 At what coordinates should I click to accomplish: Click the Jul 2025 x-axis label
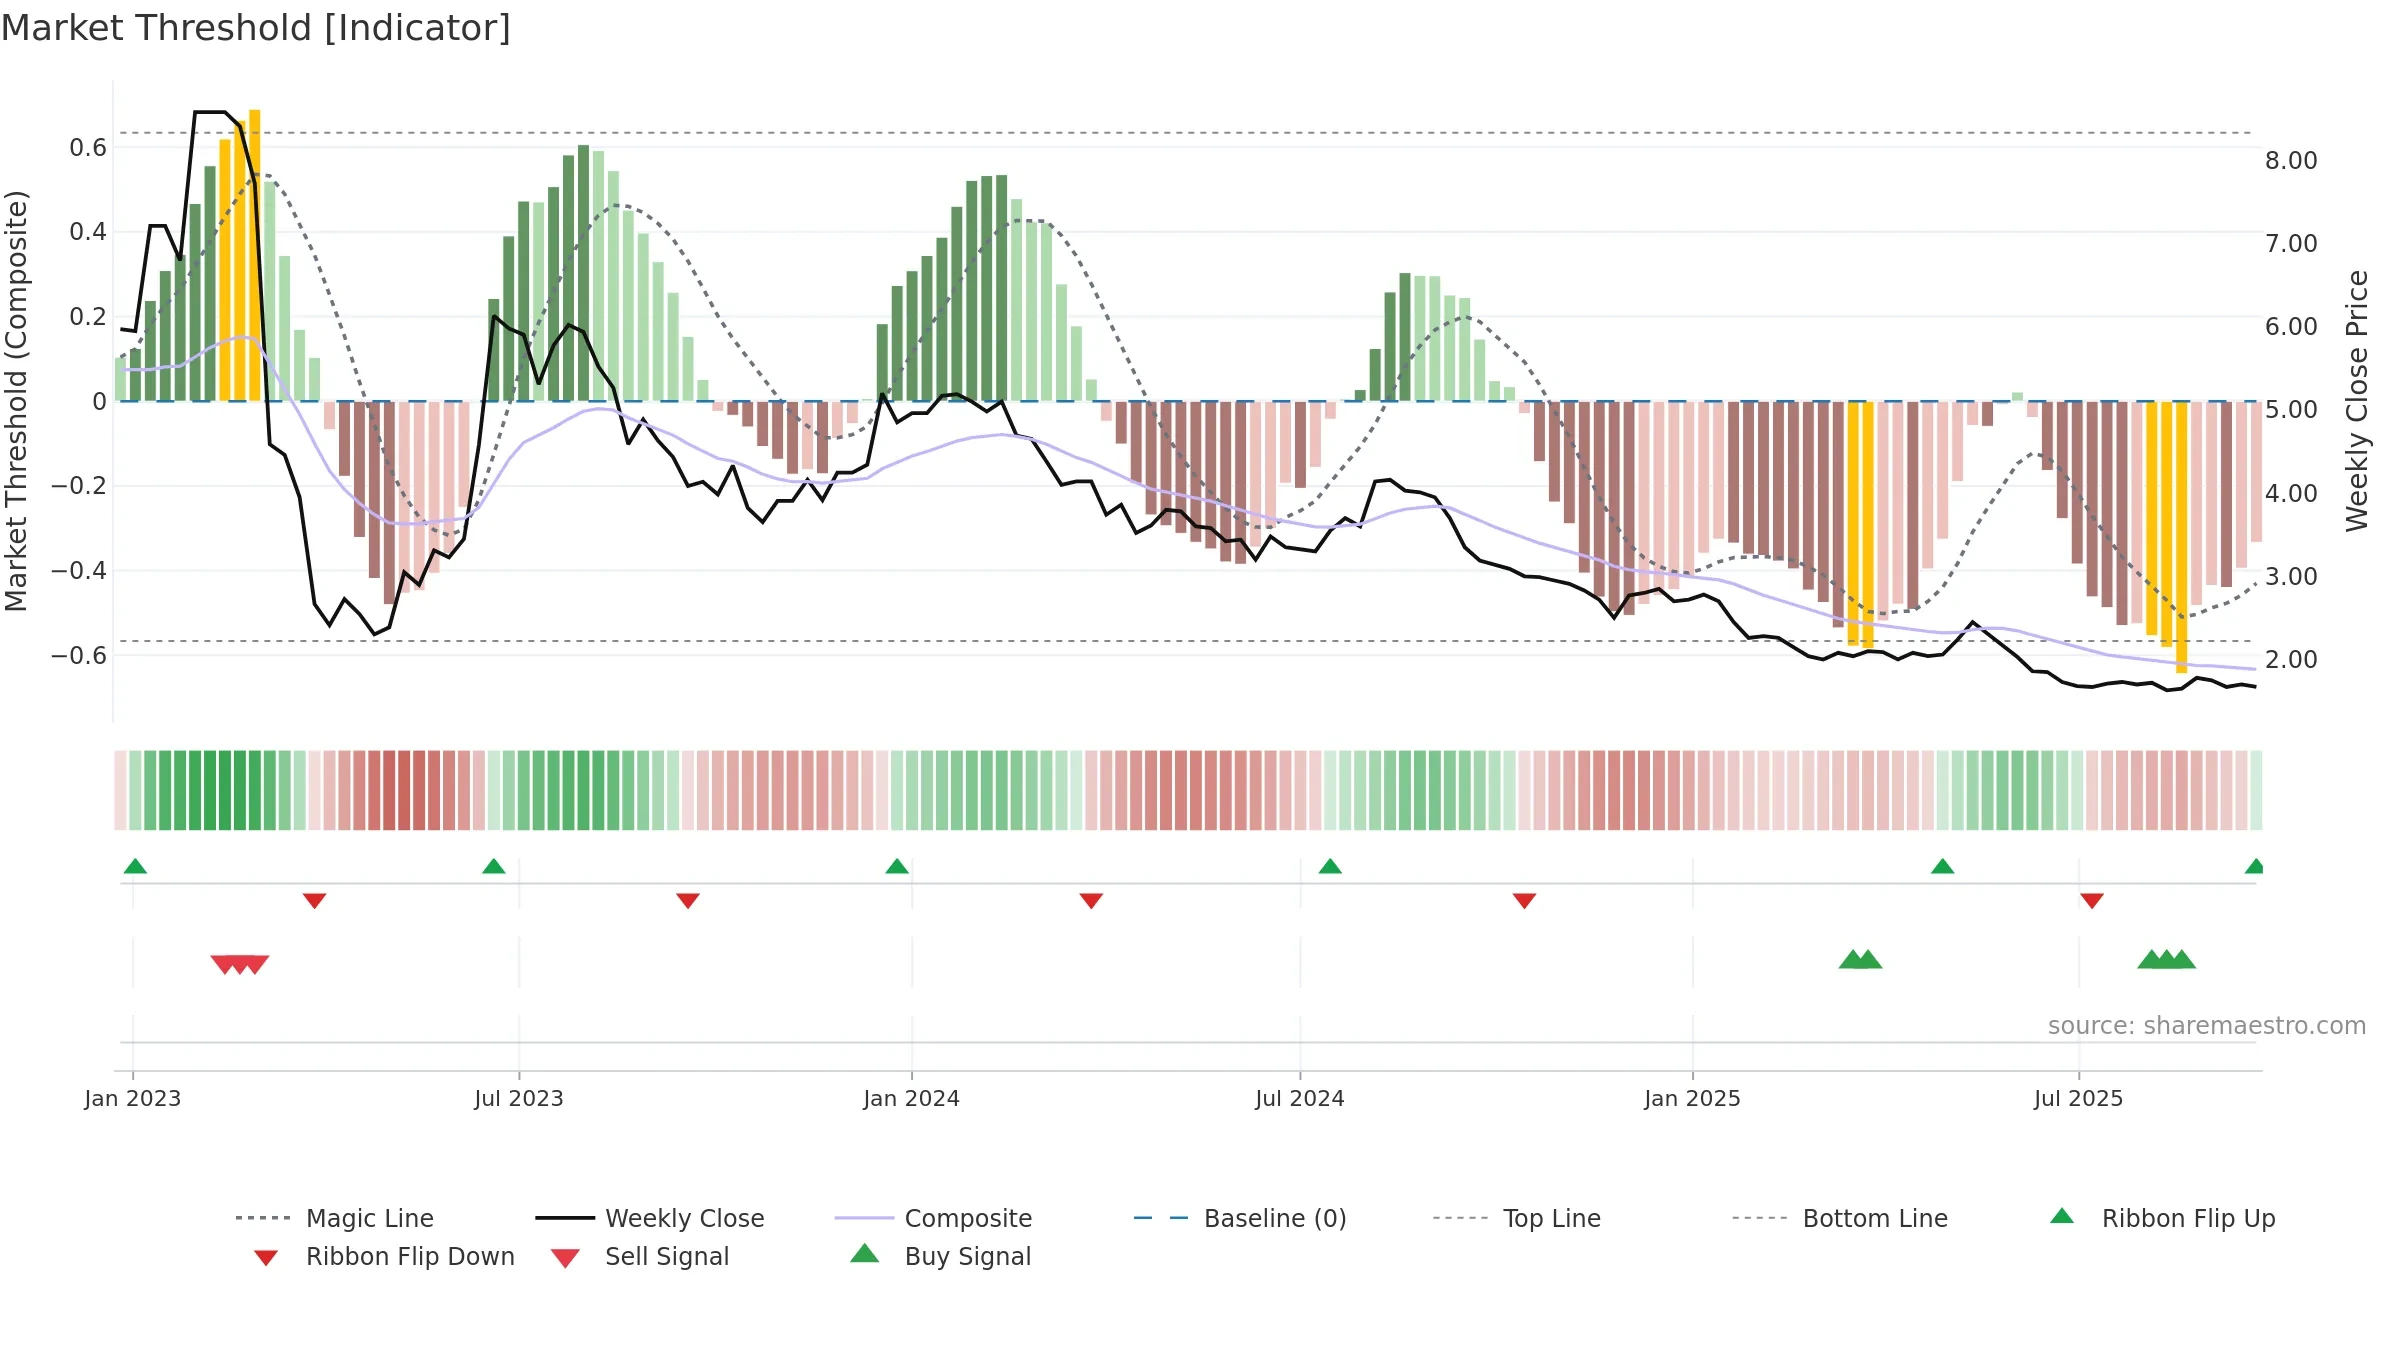[x=2079, y=1099]
